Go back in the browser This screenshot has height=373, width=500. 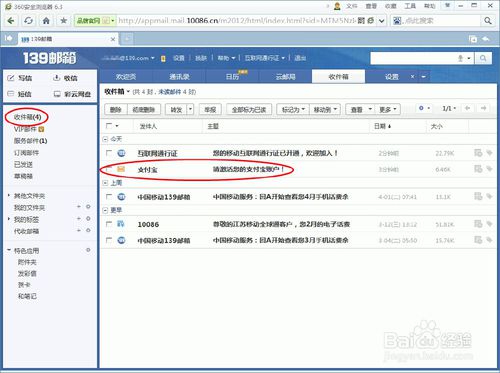point(11,21)
